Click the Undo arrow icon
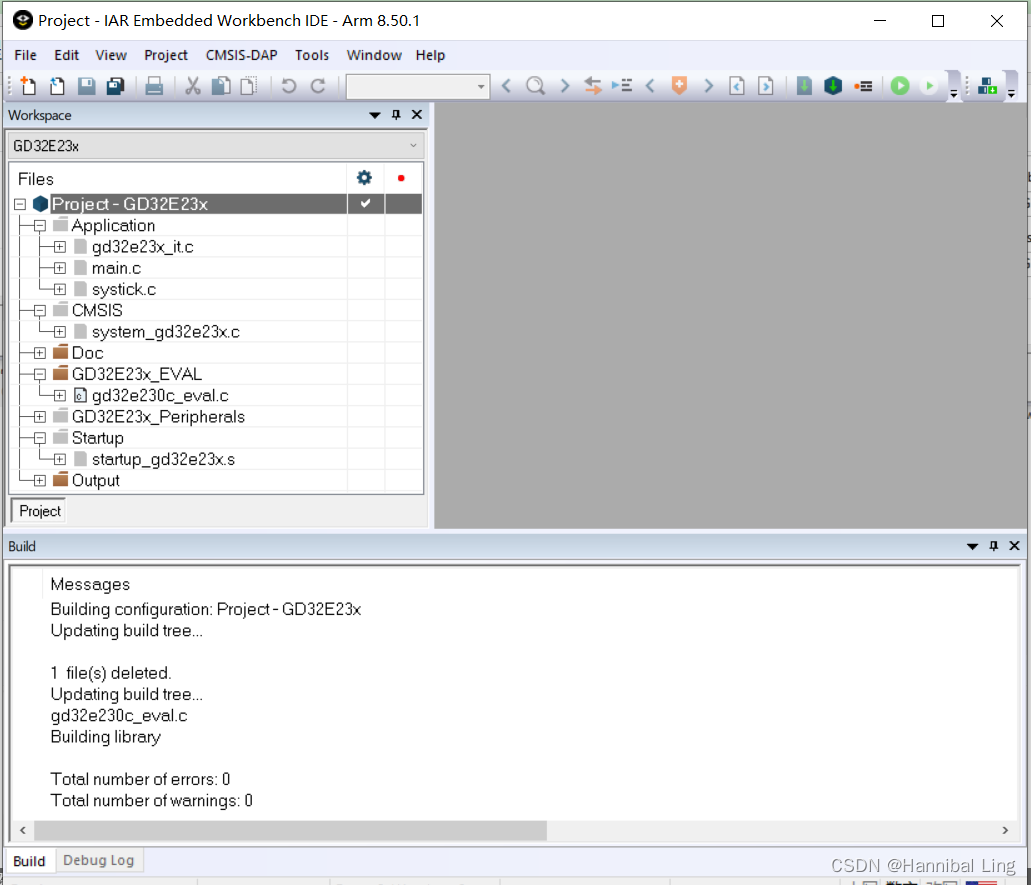Viewport: 1031px width, 885px height. (289, 86)
